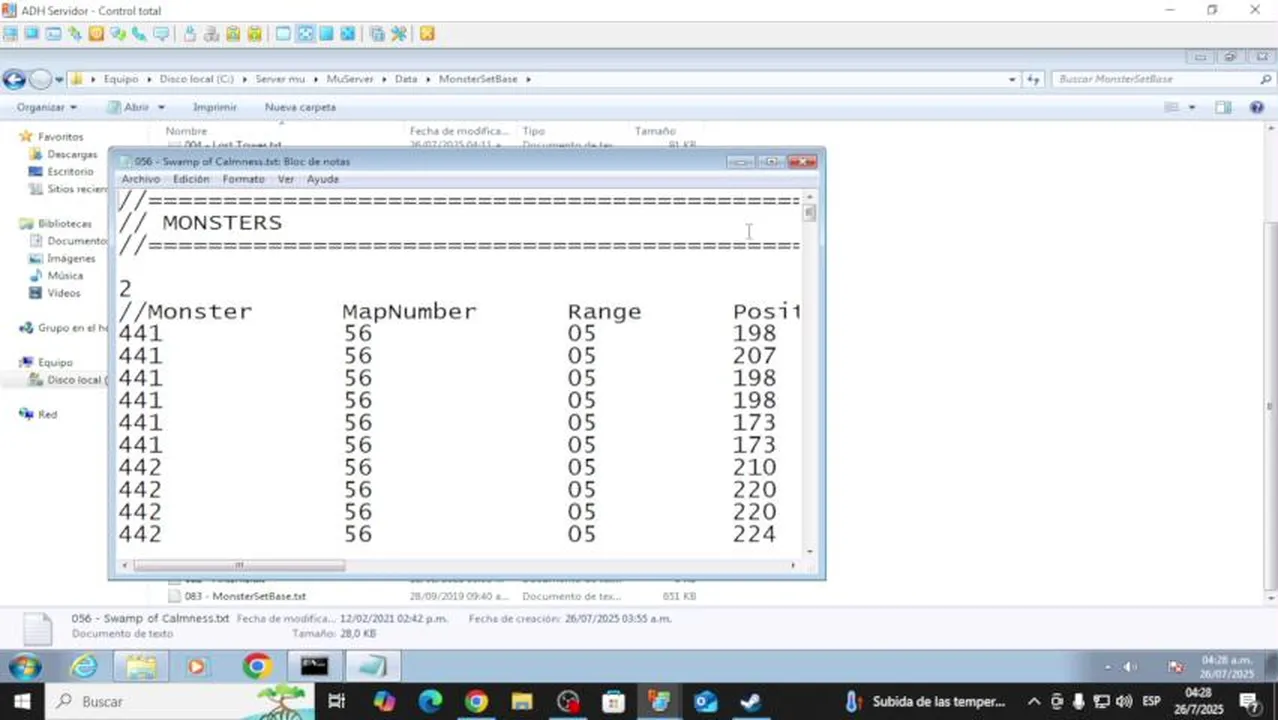The width and height of the screenshot is (1278, 720).
Task: Open the command prompt on the remote taskbar
Action: point(314,666)
